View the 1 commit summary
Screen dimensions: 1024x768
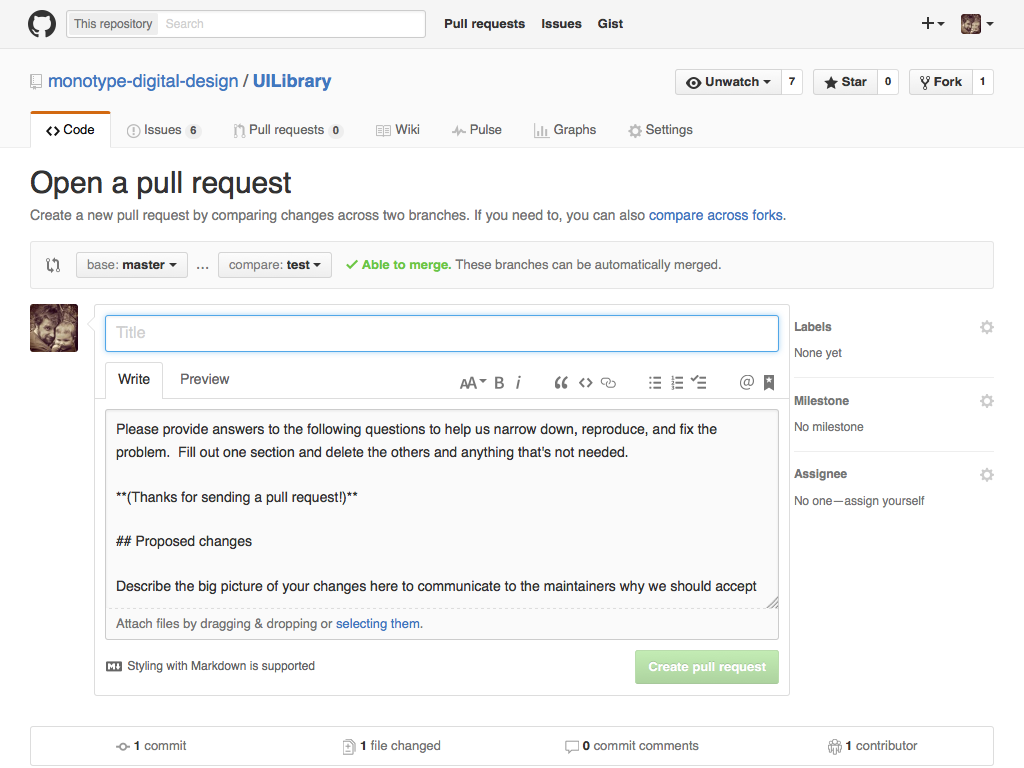(x=152, y=746)
